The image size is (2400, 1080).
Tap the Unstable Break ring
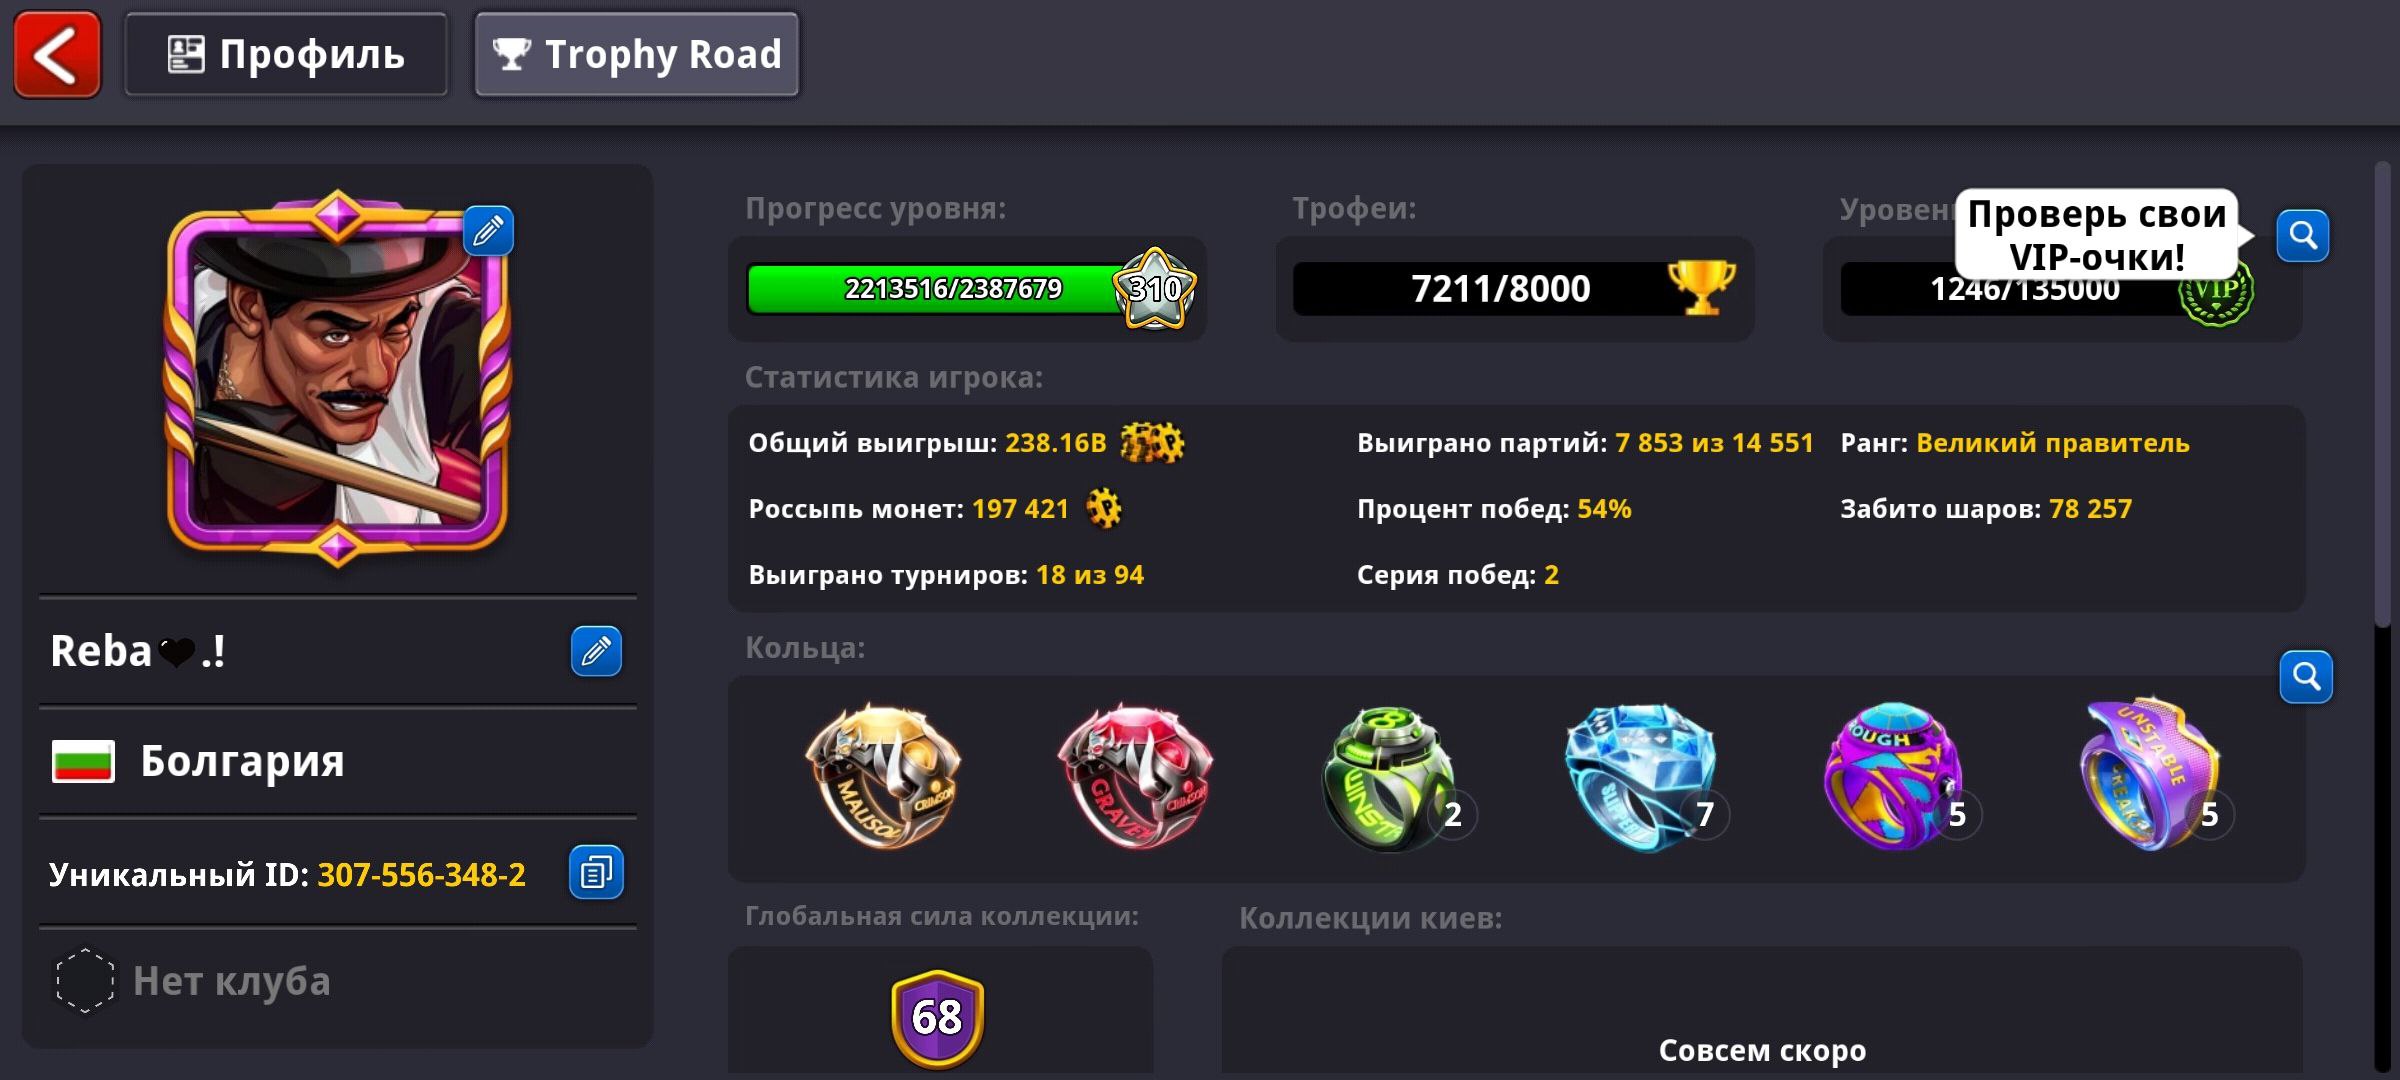click(2152, 777)
